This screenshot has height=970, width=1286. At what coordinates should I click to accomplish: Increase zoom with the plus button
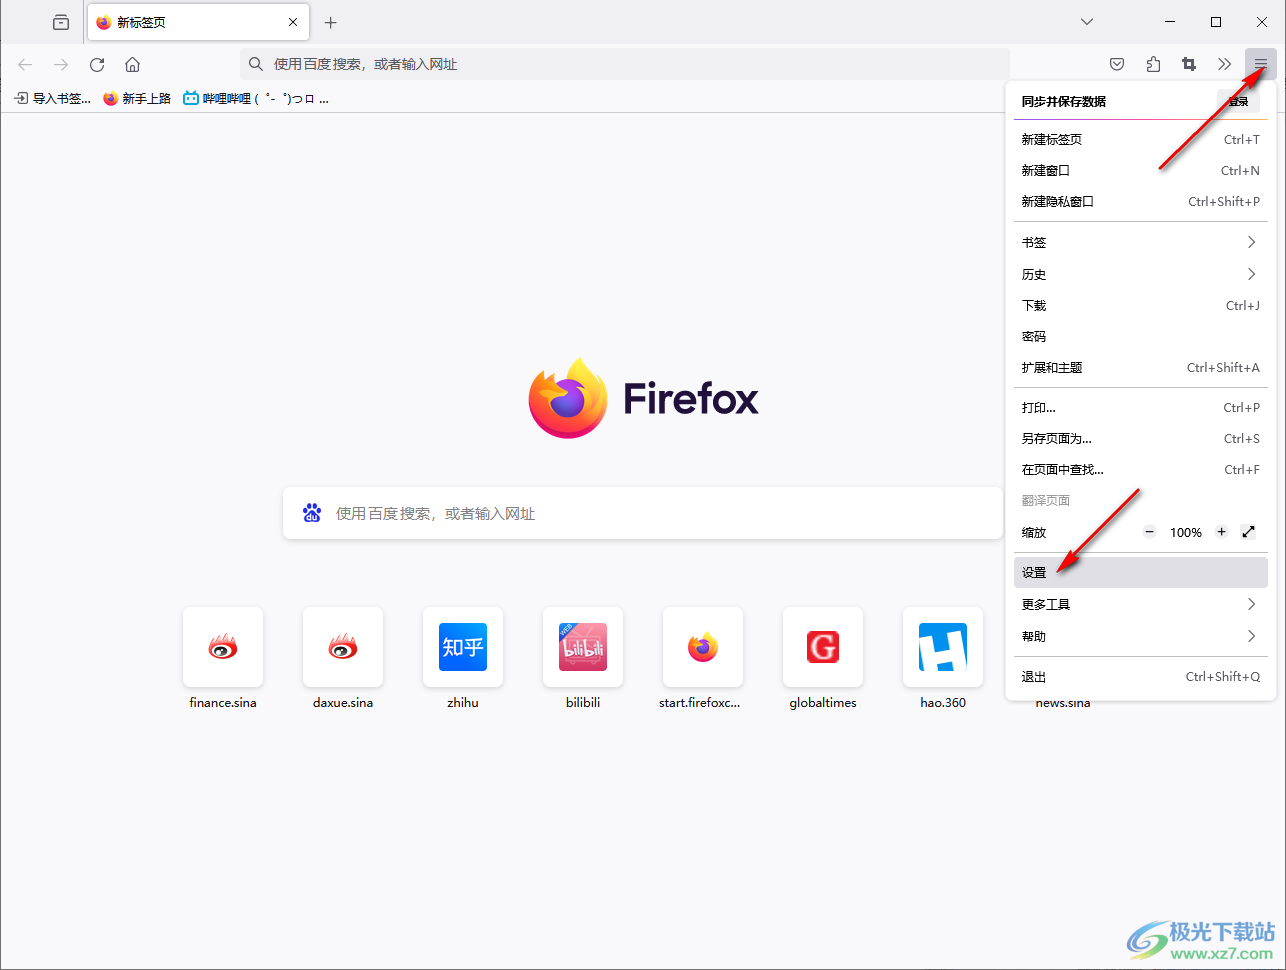pyautogui.click(x=1222, y=532)
